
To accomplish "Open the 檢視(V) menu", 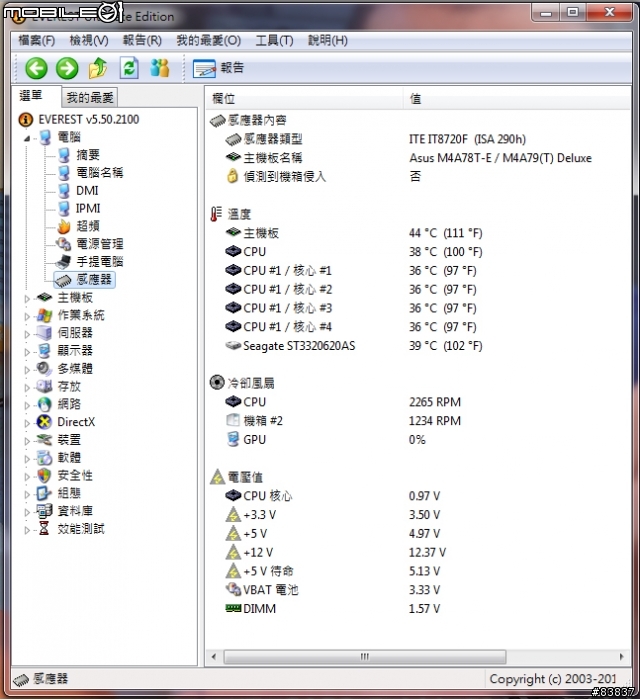I will (89, 41).
